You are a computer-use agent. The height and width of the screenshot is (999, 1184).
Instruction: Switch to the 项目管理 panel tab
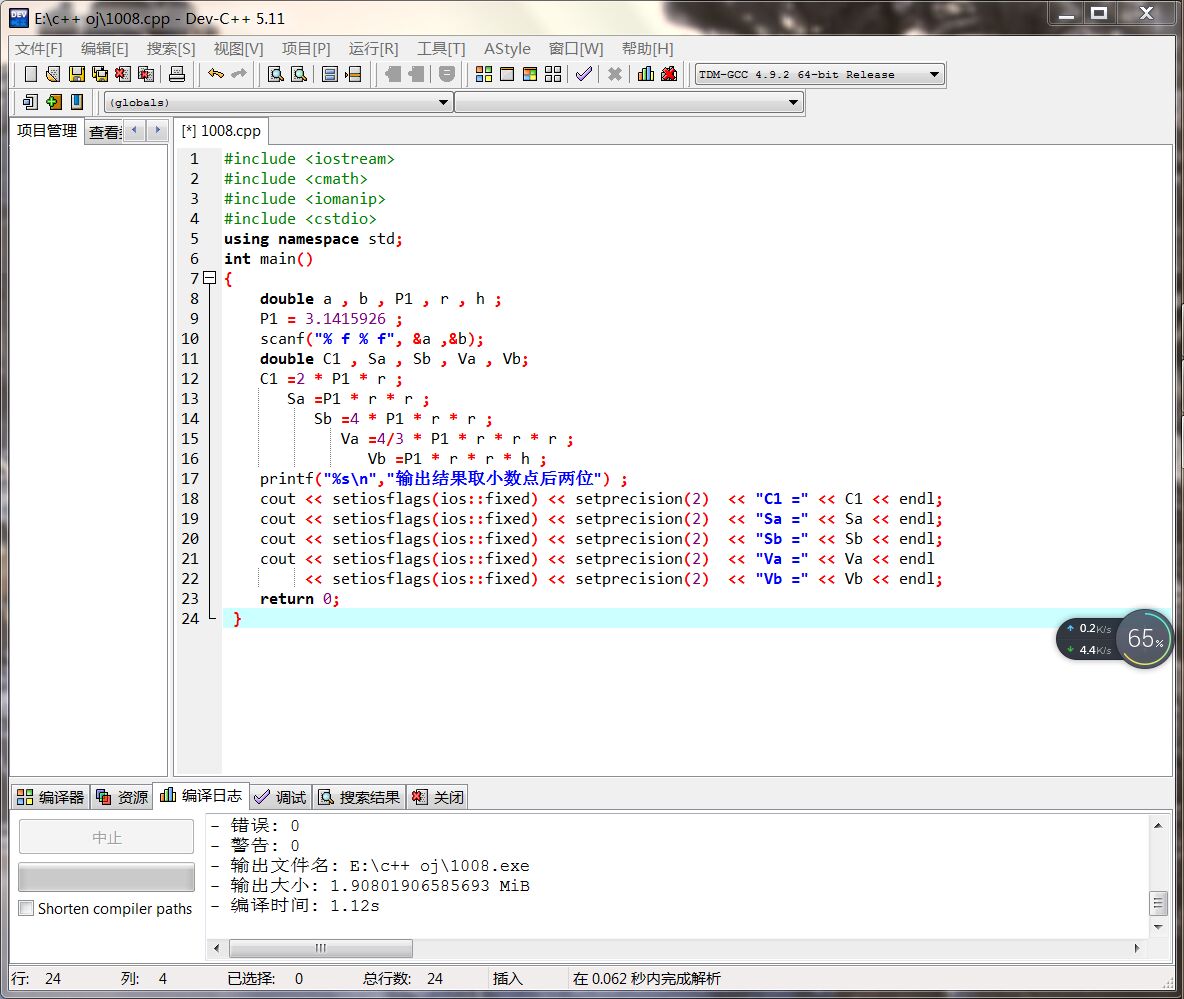point(47,131)
